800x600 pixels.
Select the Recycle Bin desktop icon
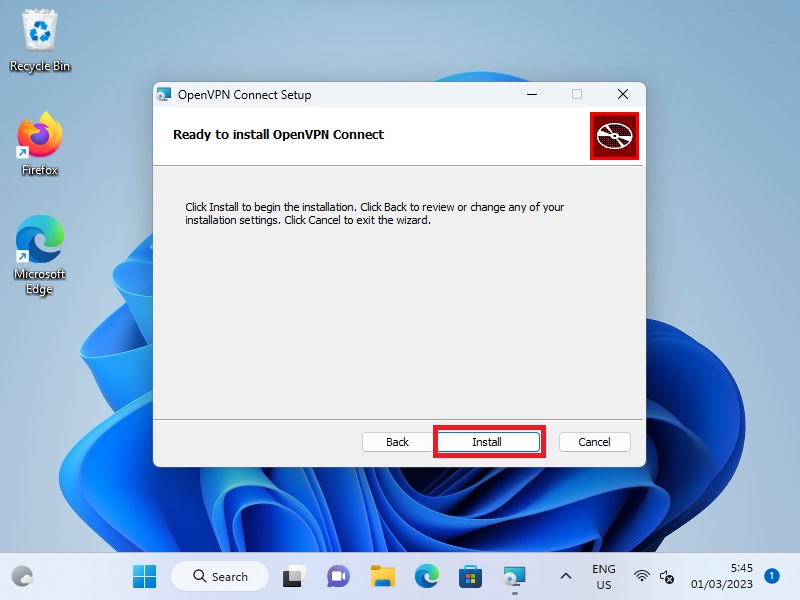click(40, 42)
